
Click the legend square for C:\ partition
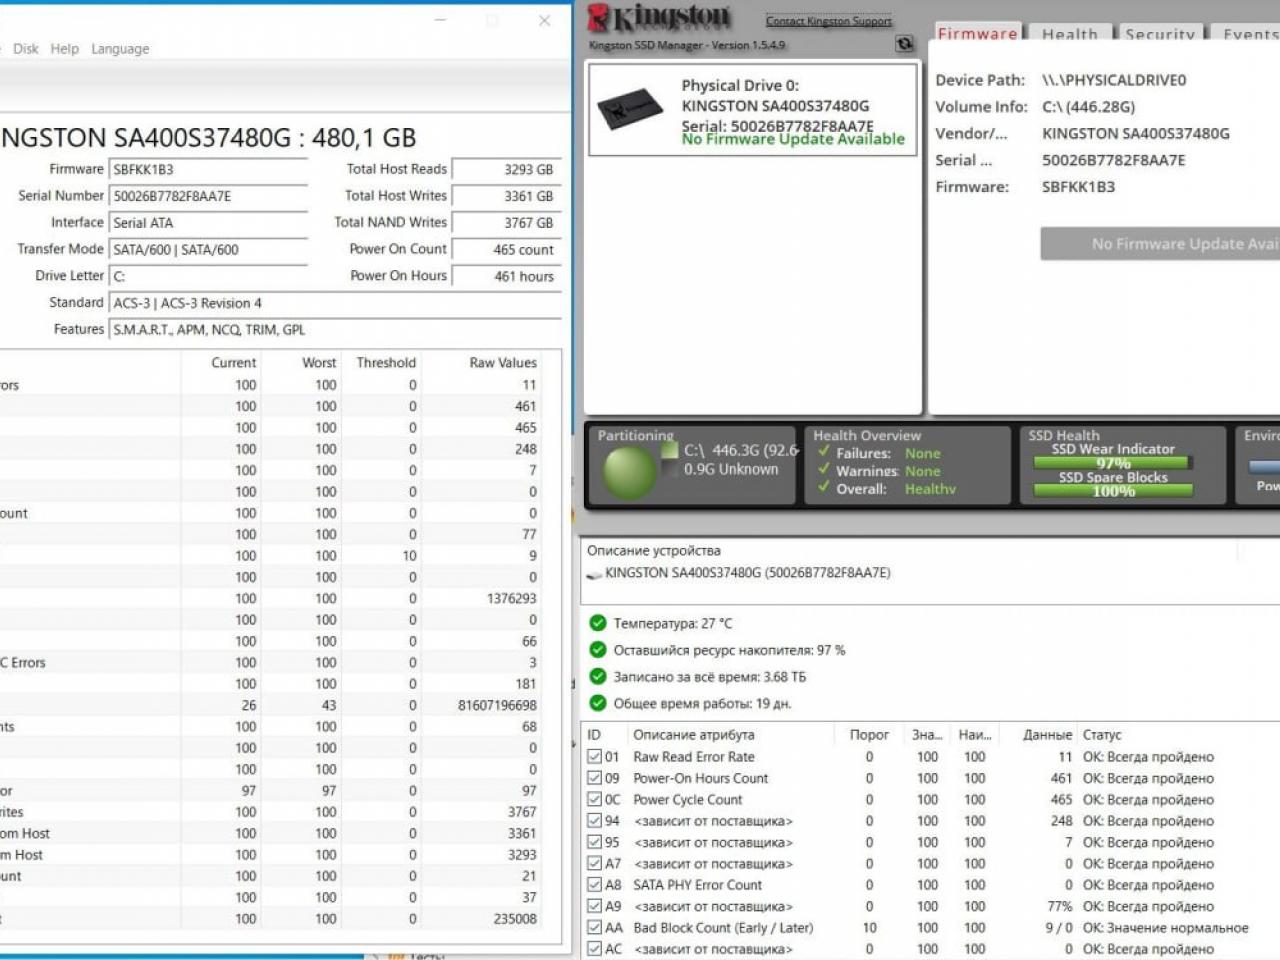[x=670, y=451]
